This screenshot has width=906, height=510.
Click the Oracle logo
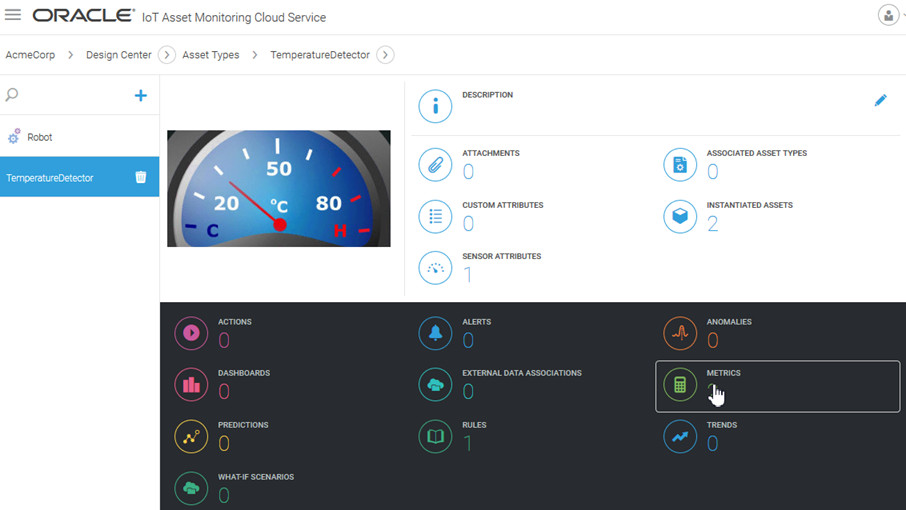(83, 16)
